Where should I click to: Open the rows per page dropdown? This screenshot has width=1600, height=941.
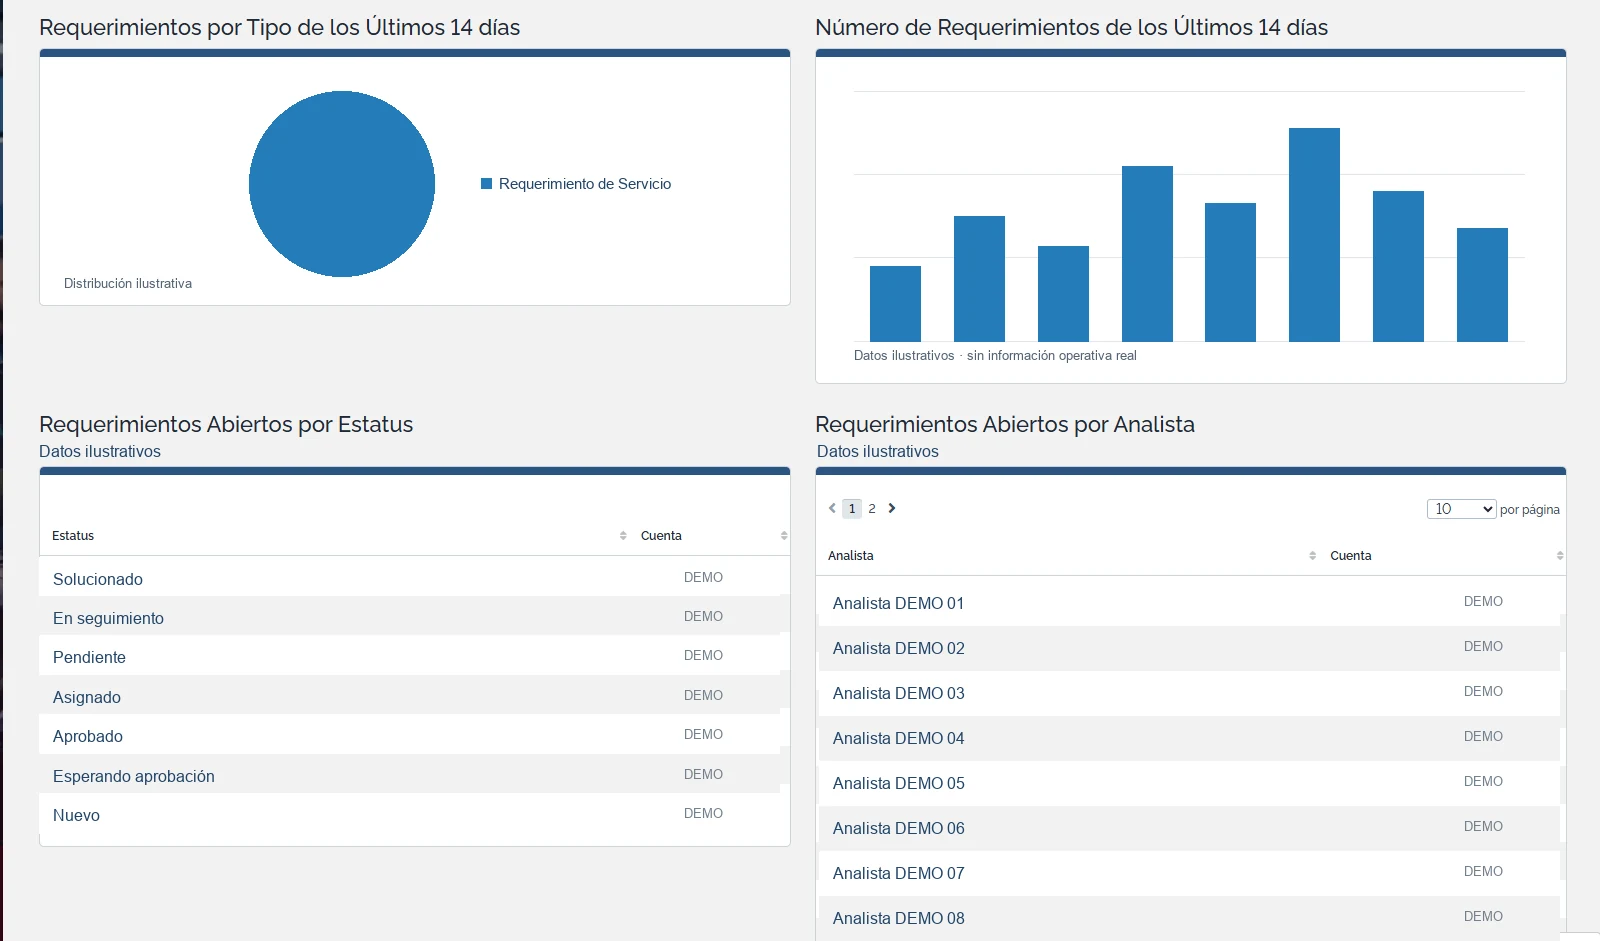[1461, 509]
